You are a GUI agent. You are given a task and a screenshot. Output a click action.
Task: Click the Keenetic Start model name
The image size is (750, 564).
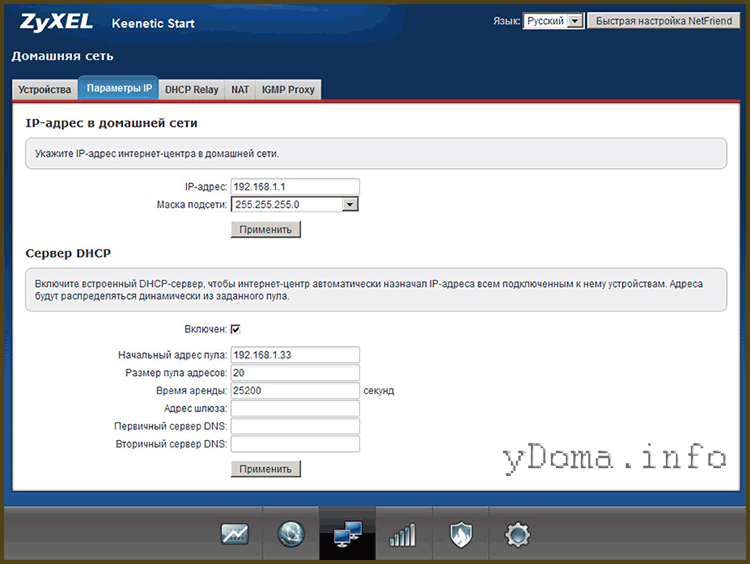click(x=153, y=23)
